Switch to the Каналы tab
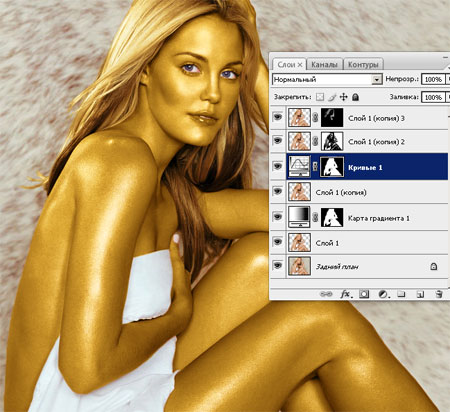Image resolution: width=450 pixels, height=412 pixels. pyautogui.click(x=324, y=64)
